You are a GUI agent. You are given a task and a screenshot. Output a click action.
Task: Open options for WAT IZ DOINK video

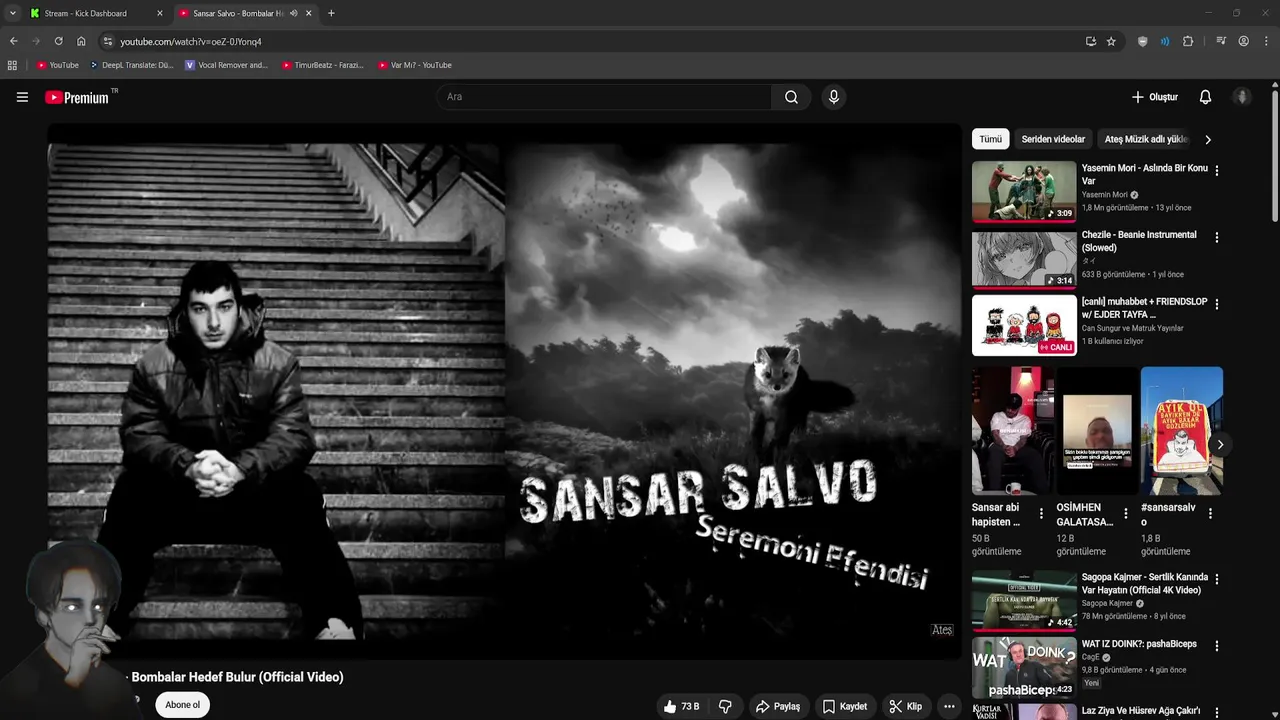click(1216, 647)
